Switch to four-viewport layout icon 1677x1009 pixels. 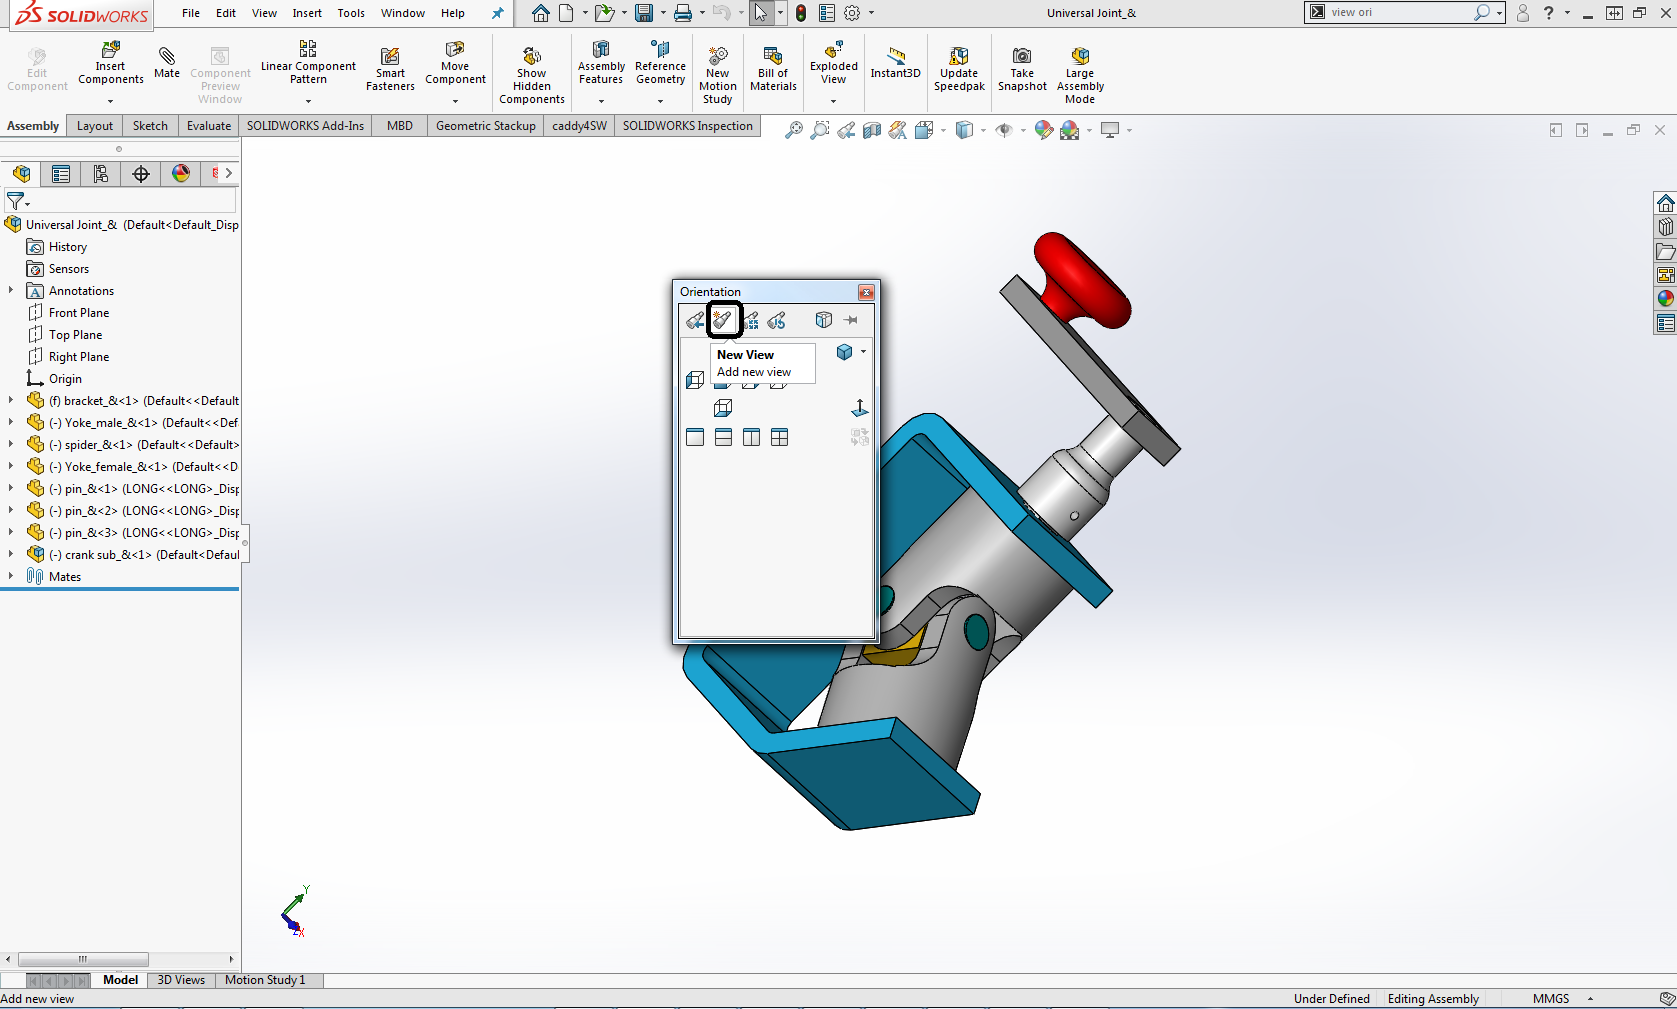779,437
